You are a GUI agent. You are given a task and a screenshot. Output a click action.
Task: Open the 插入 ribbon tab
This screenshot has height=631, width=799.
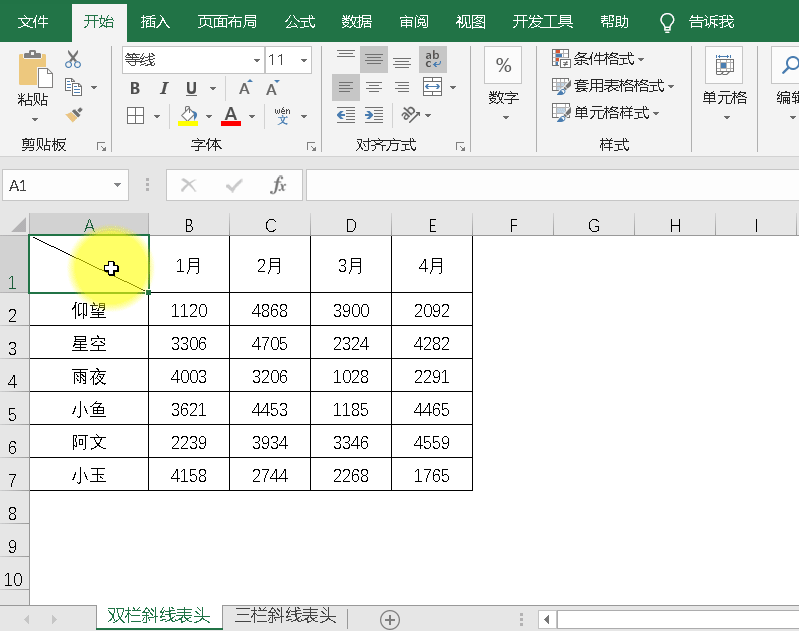coord(155,21)
